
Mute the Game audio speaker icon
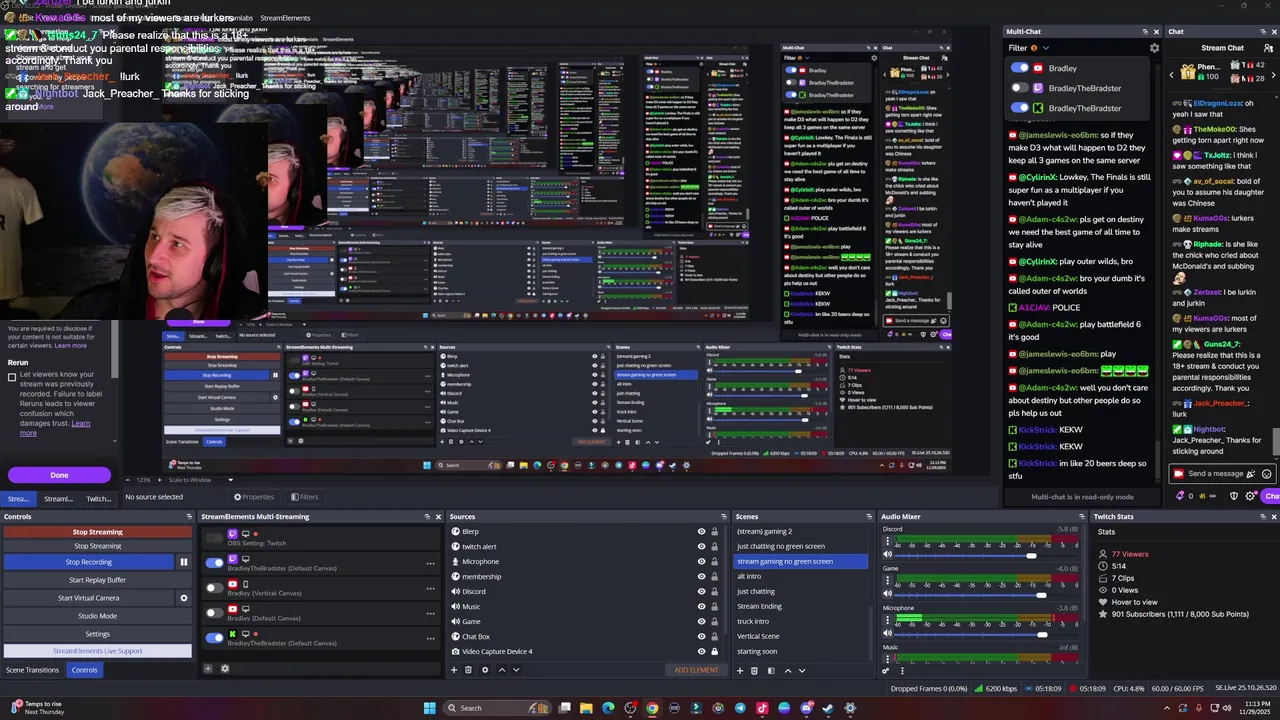click(886, 595)
